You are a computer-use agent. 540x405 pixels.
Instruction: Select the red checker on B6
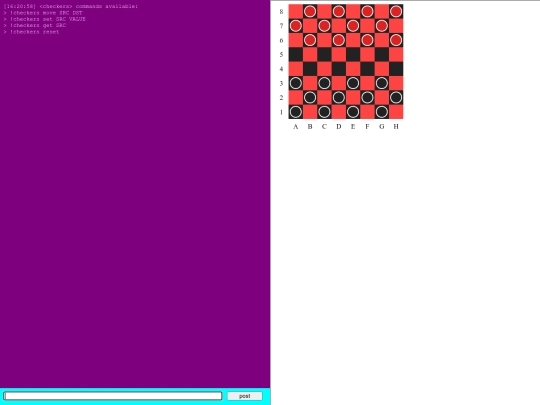point(310,40)
